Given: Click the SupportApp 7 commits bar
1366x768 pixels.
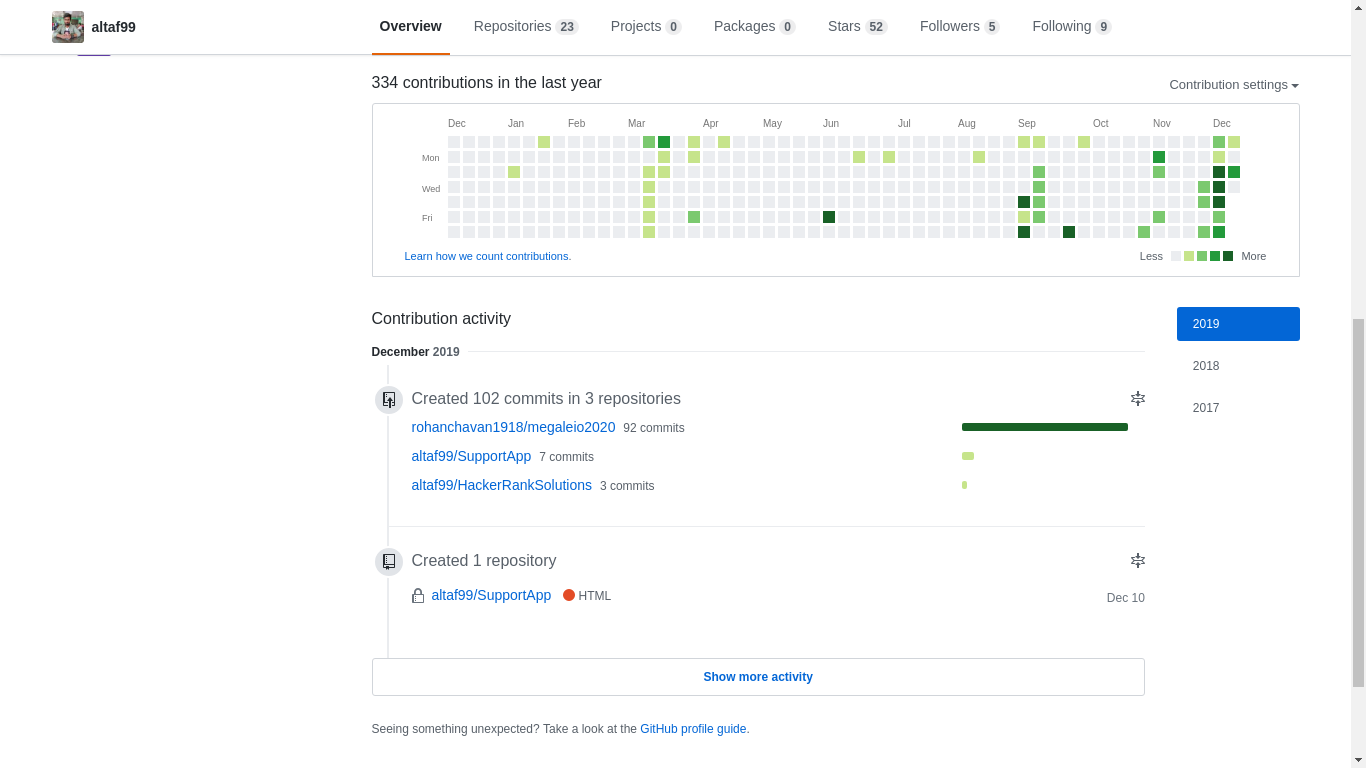Looking at the screenshot, I should click(968, 456).
